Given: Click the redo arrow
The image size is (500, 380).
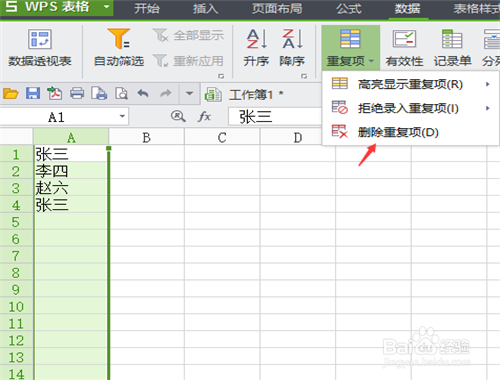Looking at the screenshot, I should [166, 93].
